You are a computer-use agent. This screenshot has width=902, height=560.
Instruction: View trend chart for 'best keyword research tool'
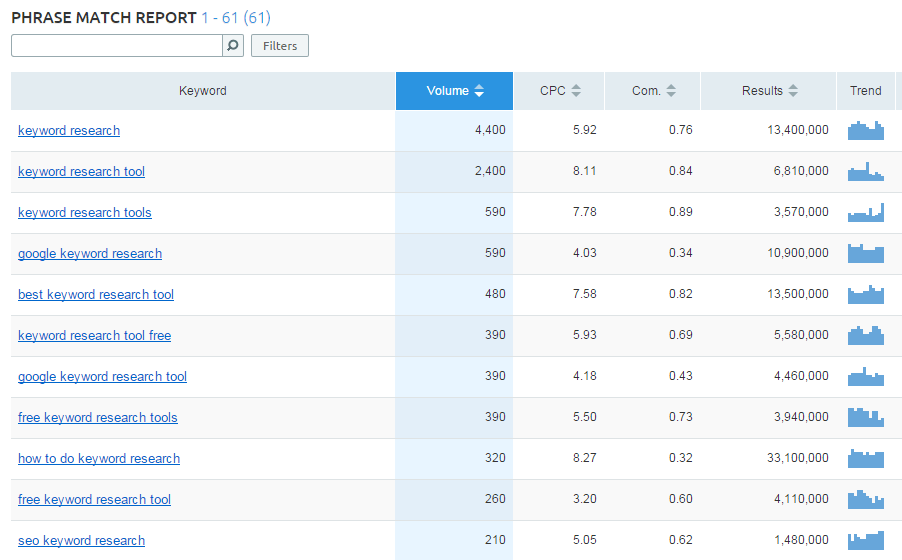866,294
